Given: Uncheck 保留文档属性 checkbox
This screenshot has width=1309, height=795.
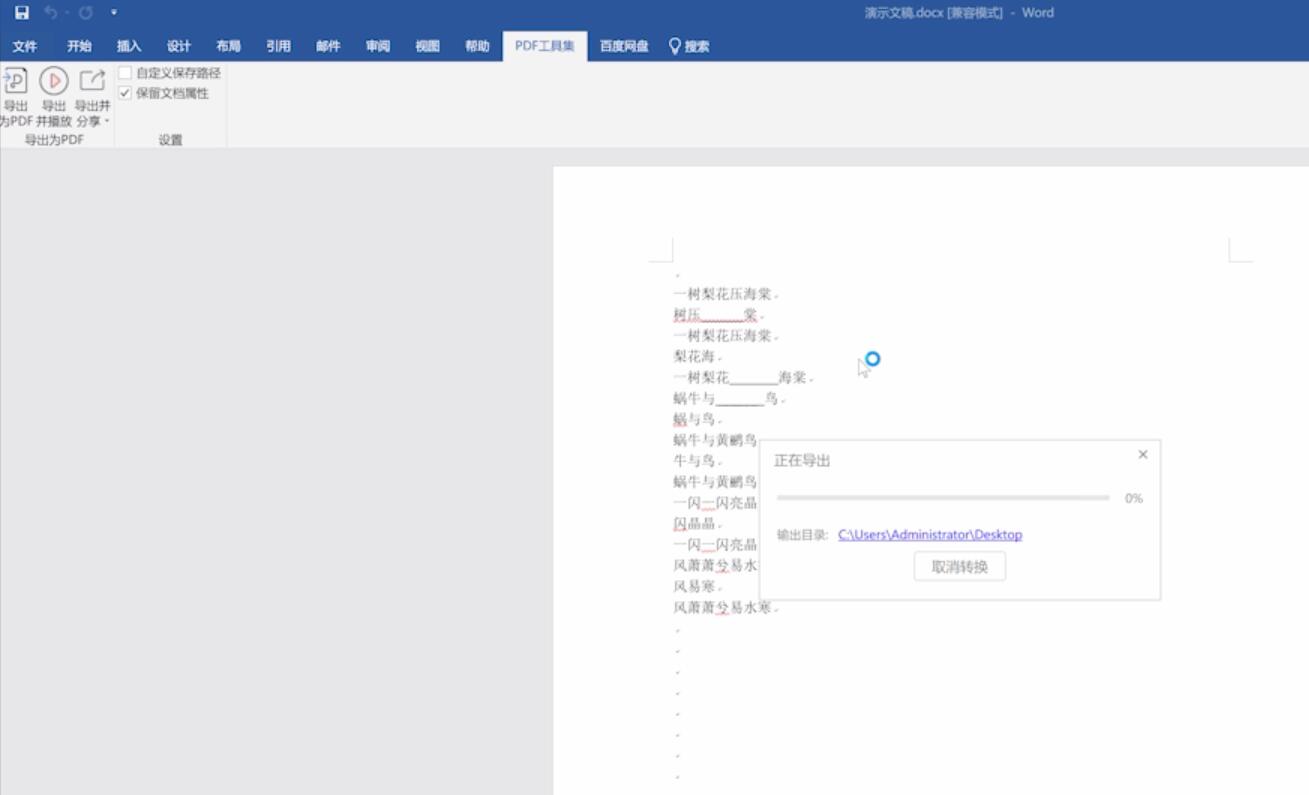Looking at the screenshot, I should (x=125, y=93).
